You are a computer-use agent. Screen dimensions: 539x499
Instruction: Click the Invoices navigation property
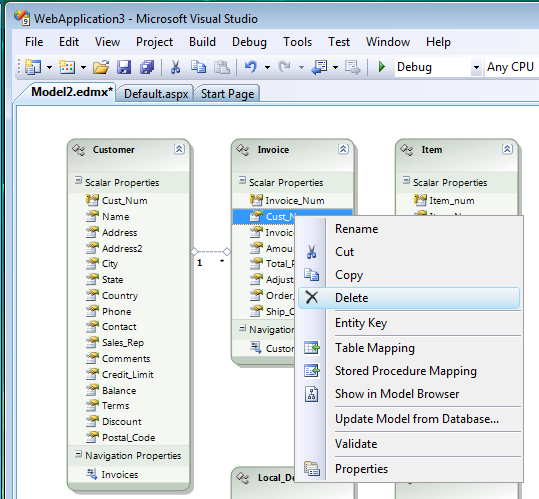pyautogui.click(x=120, y=475)
